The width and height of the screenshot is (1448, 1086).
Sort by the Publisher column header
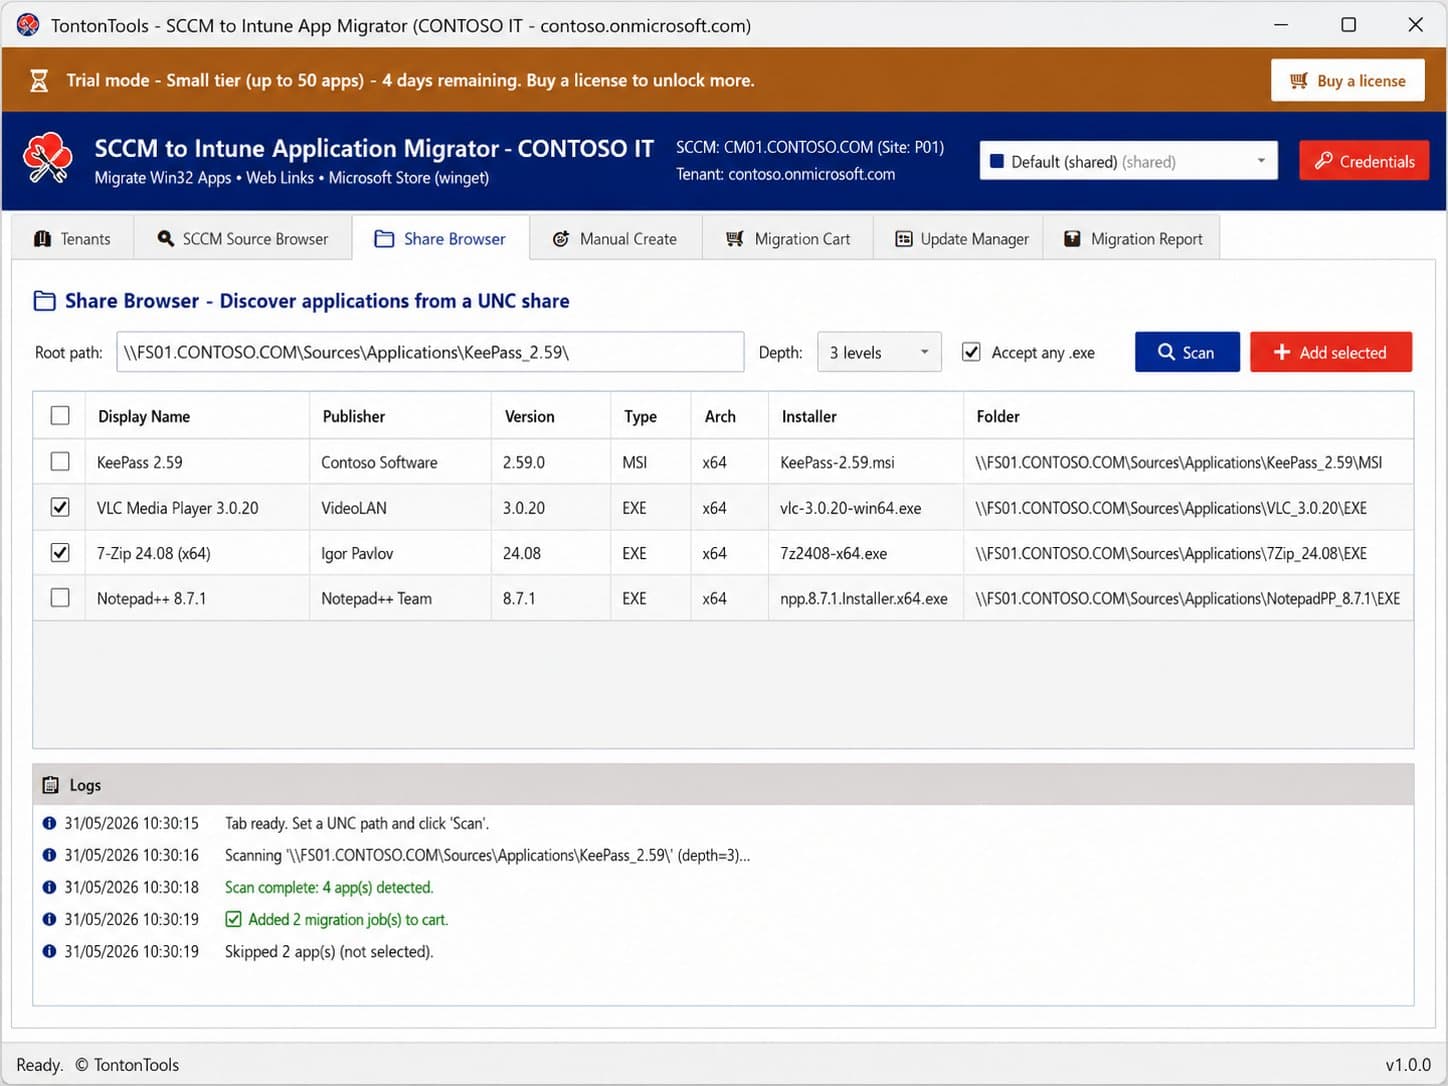(400, 416)
